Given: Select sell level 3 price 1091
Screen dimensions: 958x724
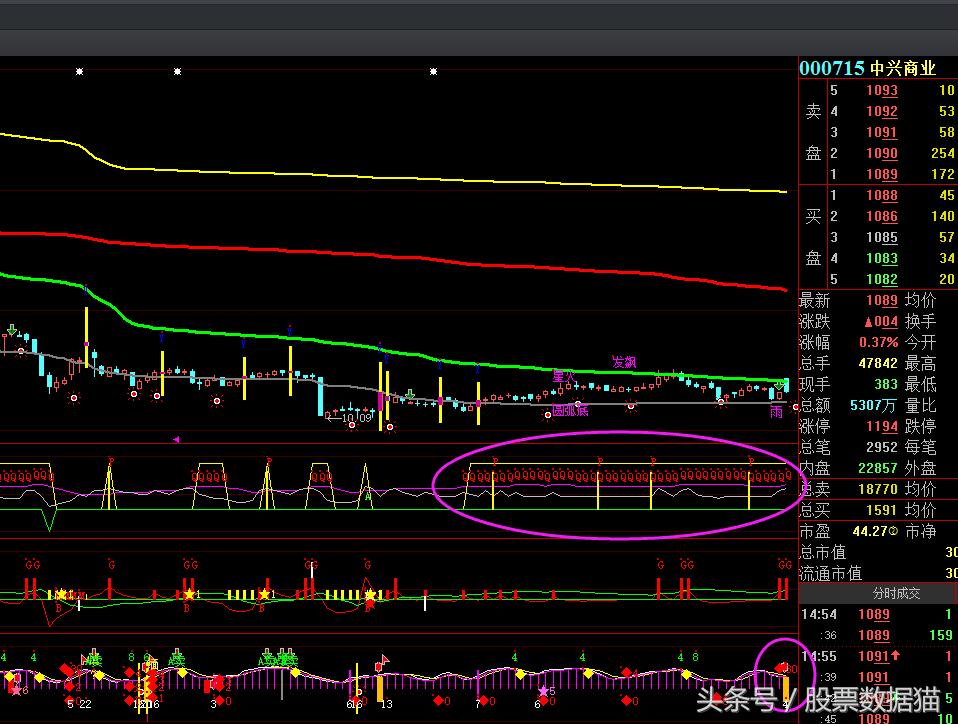Looking at the screenshot, I should pos(882,132).
